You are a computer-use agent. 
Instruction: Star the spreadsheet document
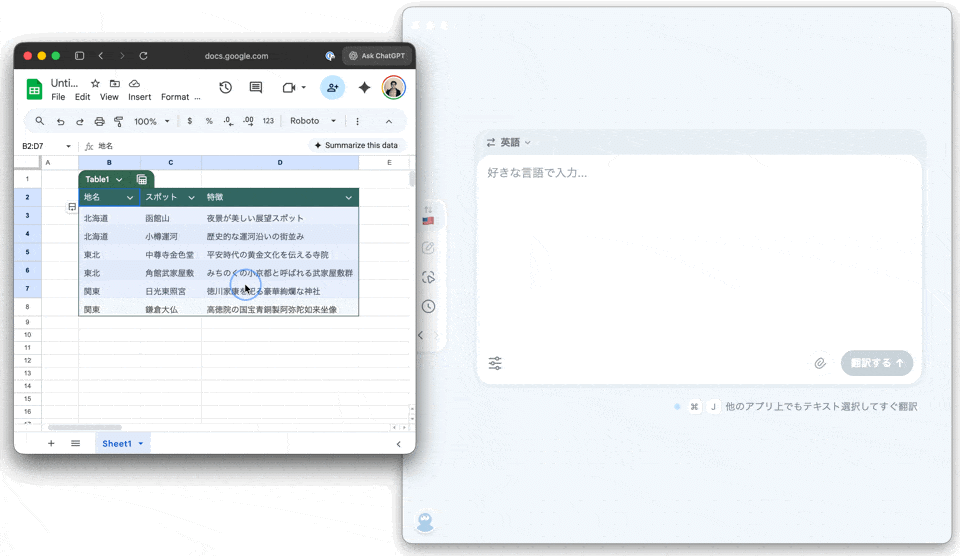coord(95,83)
